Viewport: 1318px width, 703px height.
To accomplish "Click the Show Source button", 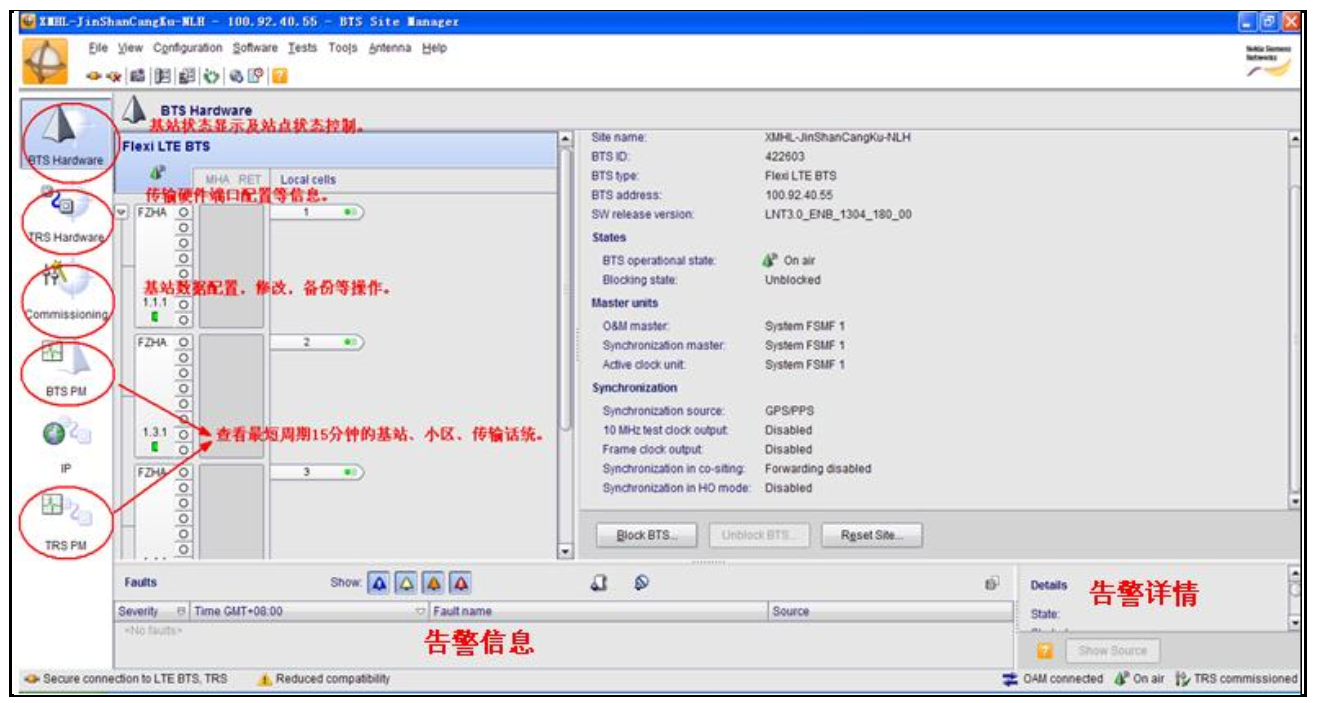I will (1112, 651).
